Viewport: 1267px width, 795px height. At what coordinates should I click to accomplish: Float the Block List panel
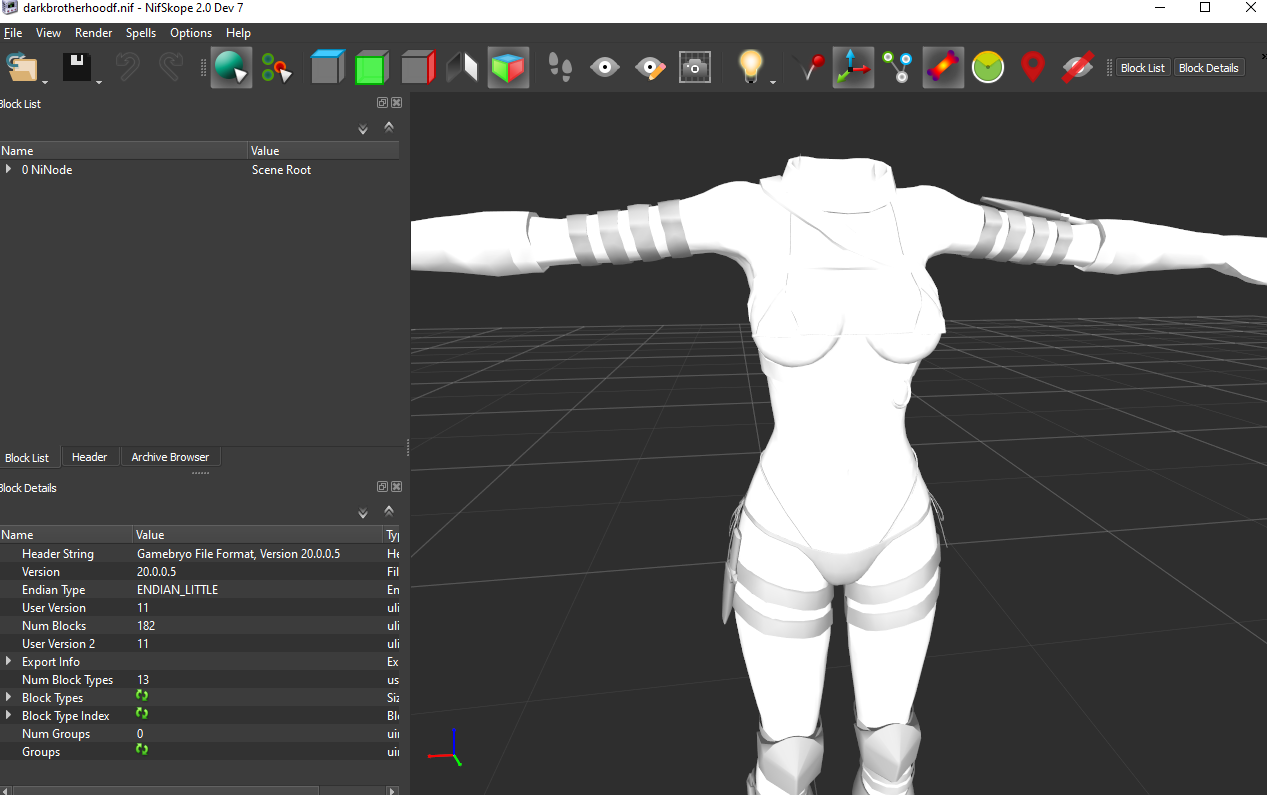[382, 103]
